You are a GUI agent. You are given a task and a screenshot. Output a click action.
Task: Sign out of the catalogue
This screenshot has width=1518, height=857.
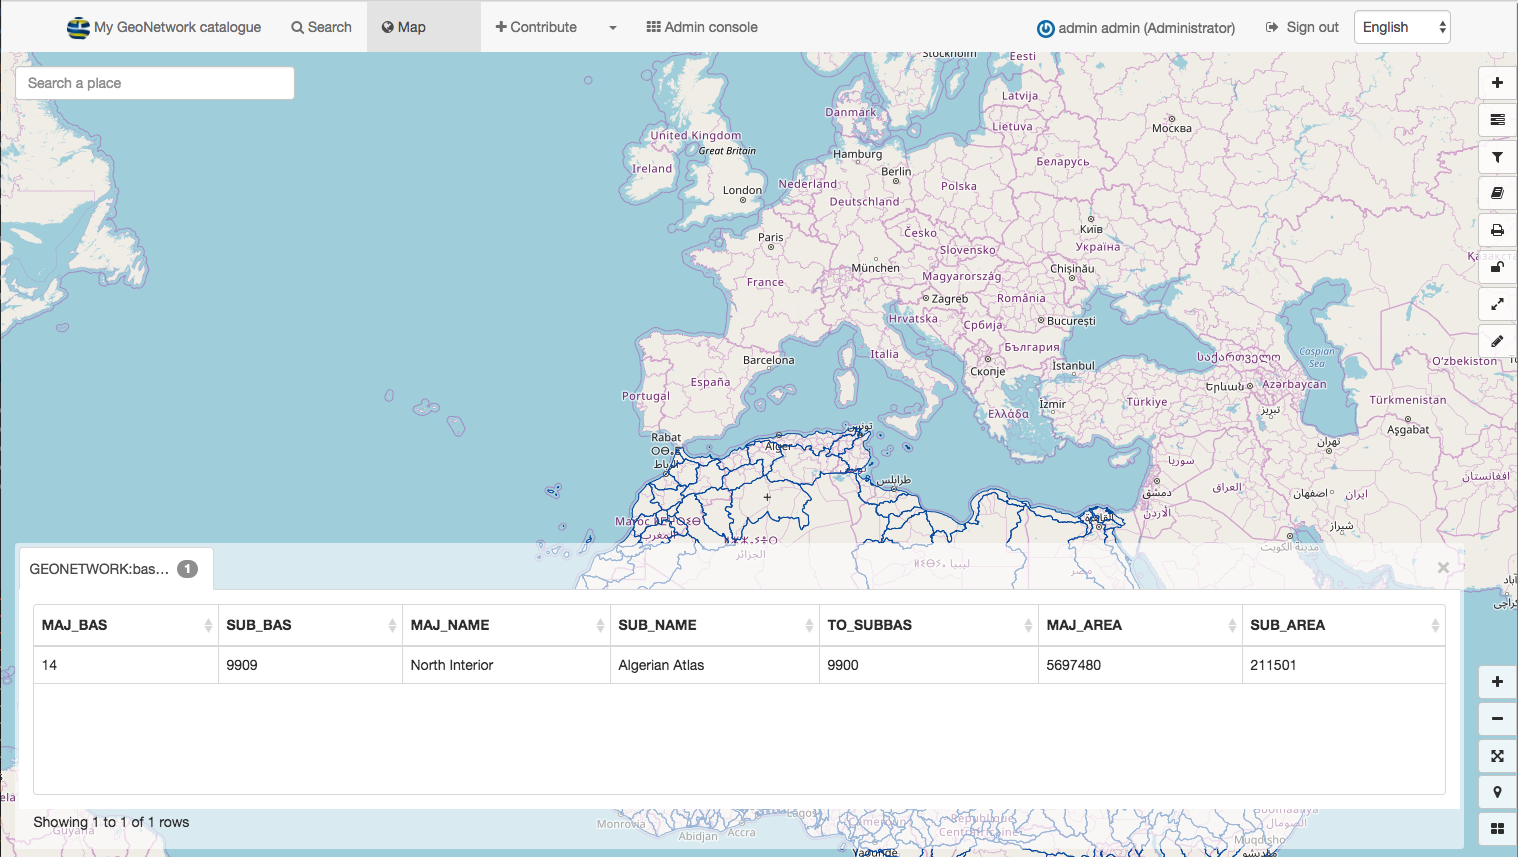click(1302, 27)
